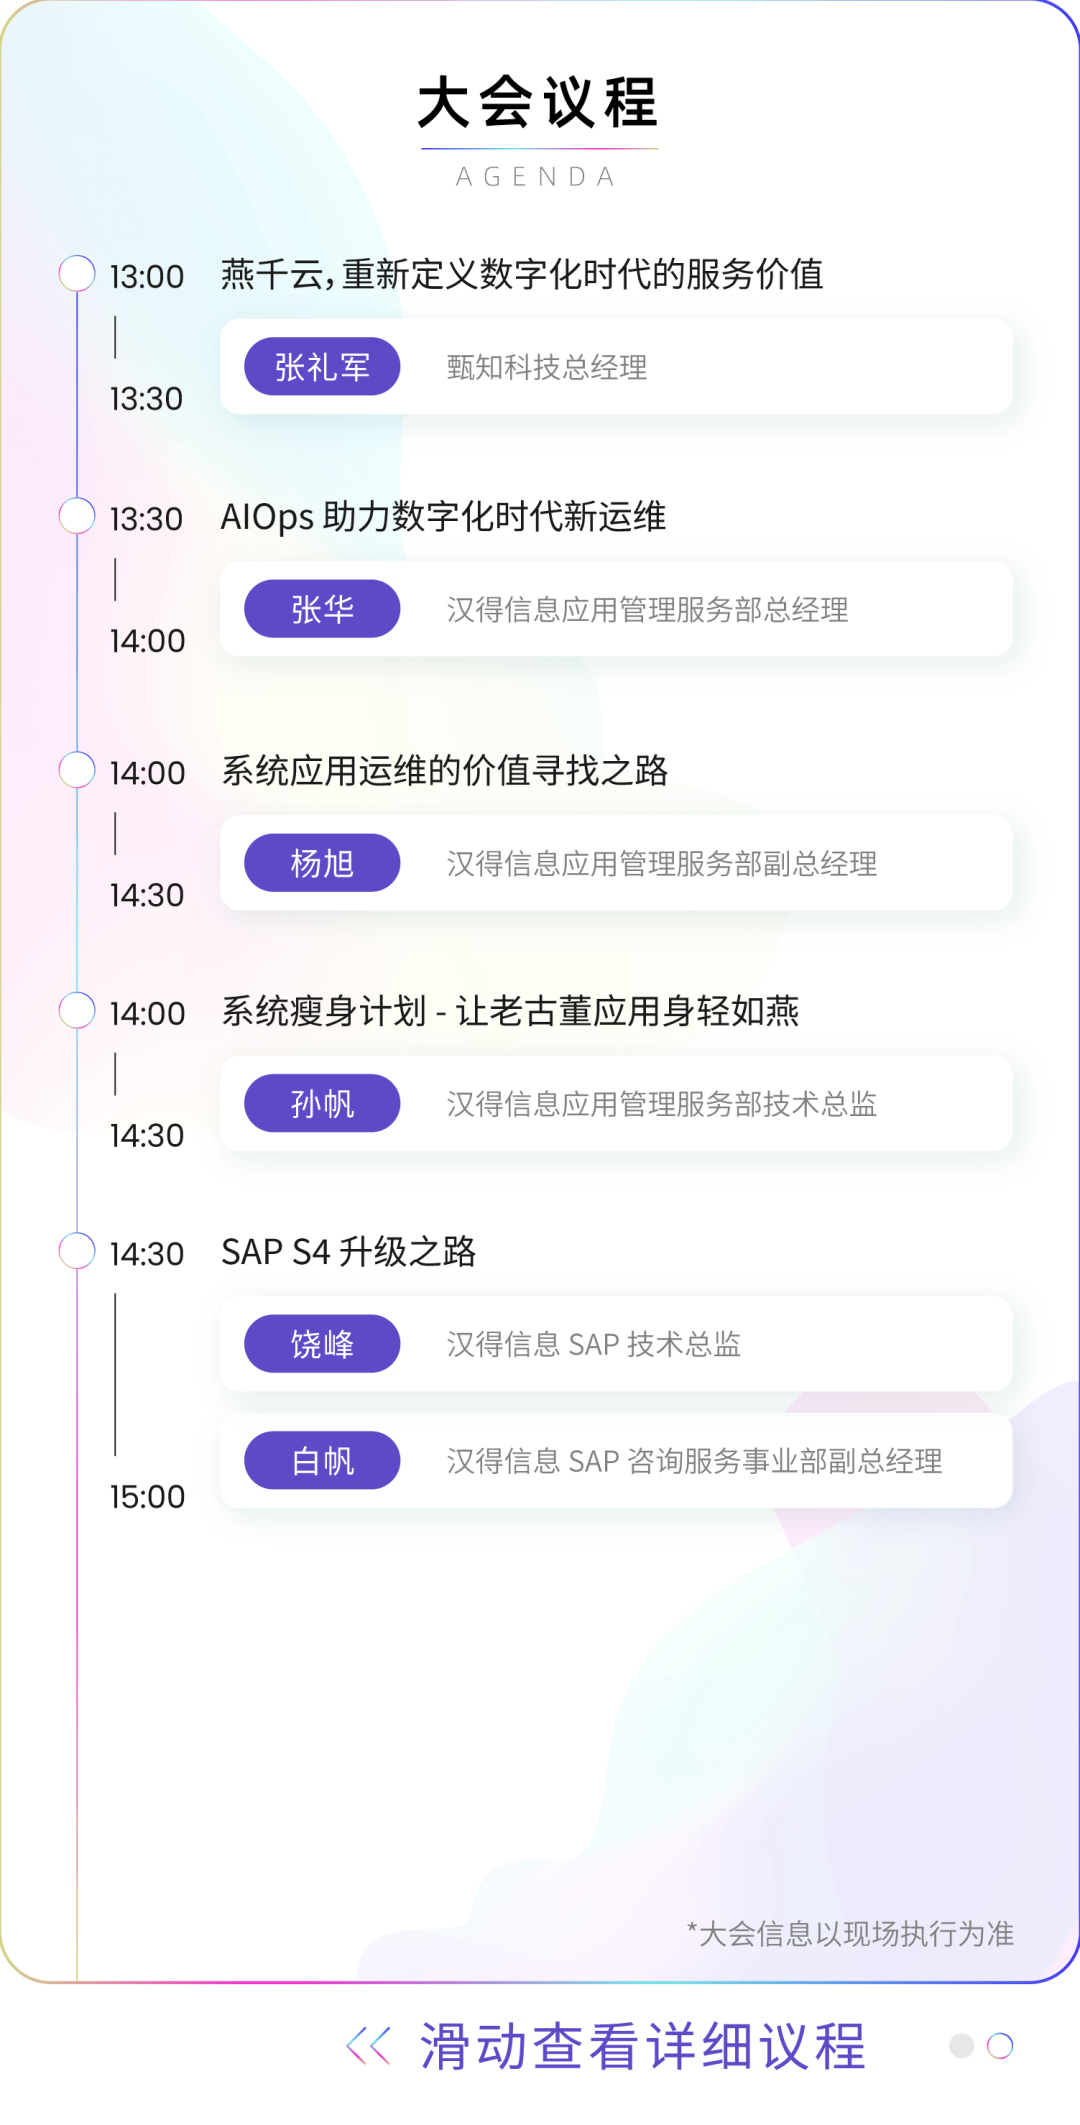Open the AIOps 助力数字化时代新运维 session title
The image size is (1080, 2125).
pos(443,517)
